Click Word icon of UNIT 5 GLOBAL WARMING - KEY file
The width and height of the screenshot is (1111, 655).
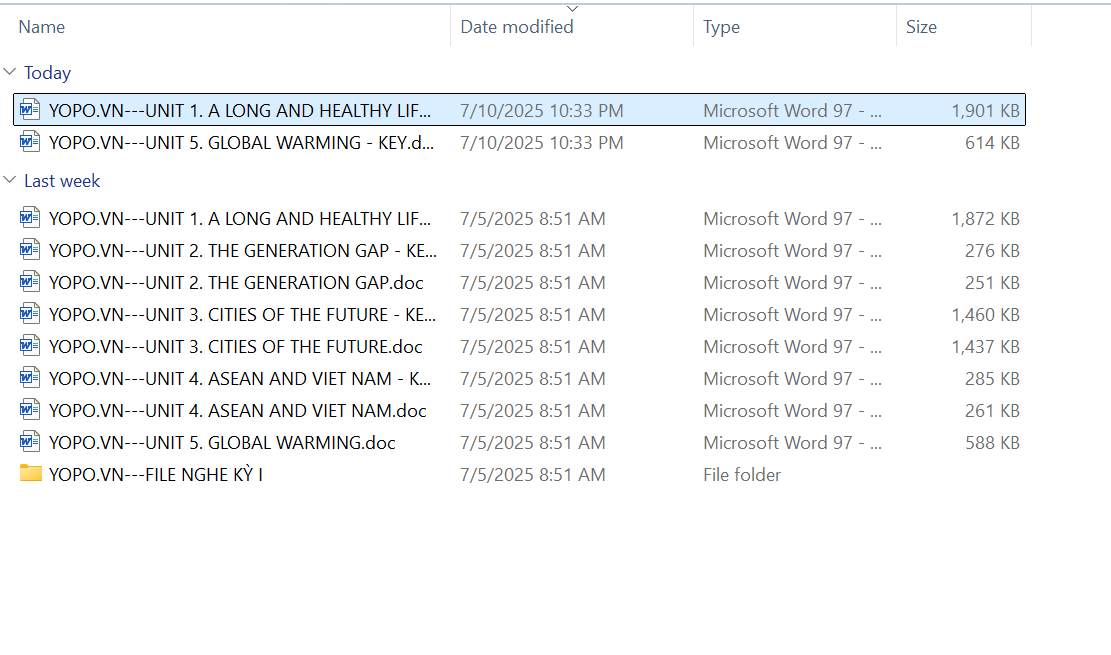tap(30, 143)
